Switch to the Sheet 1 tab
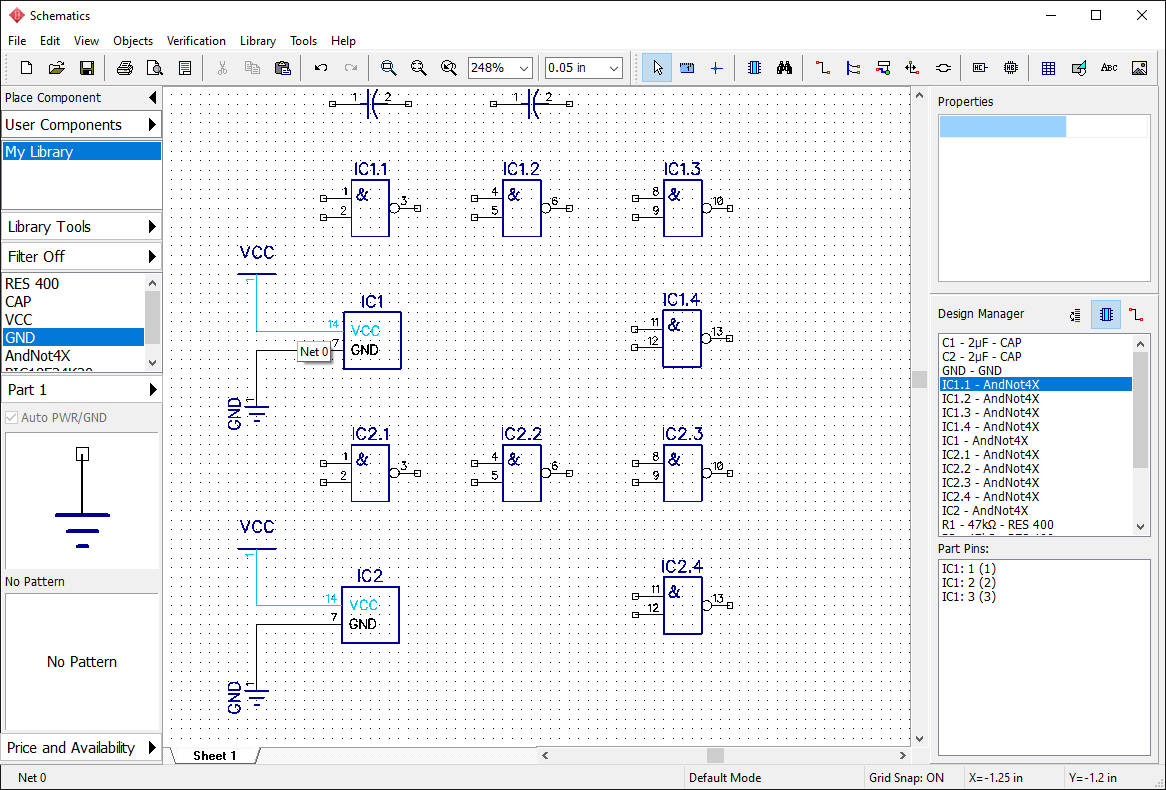Screen dimensions: 1166x790 [215, 755]
